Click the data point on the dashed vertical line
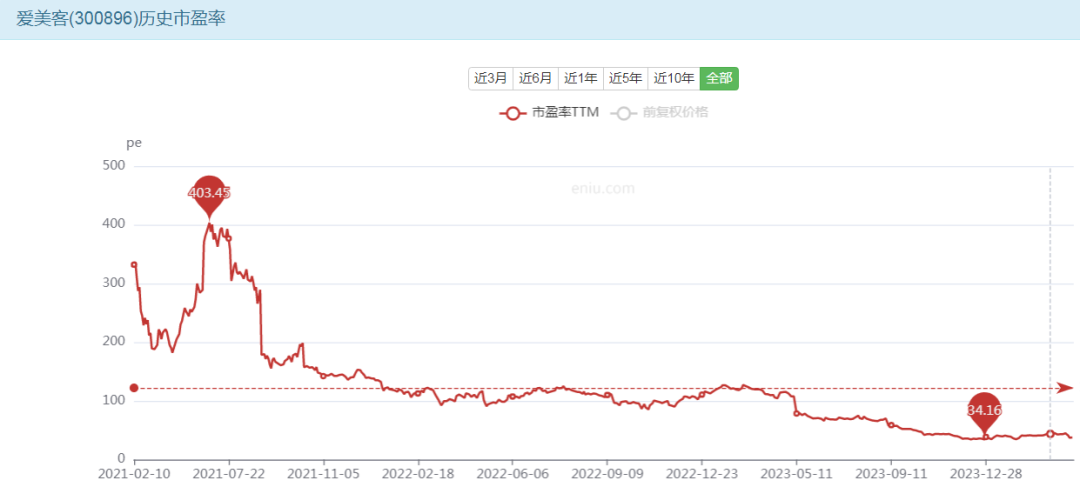The image size is (1080, 487). pyautogui.click(x=1050, y=433)
